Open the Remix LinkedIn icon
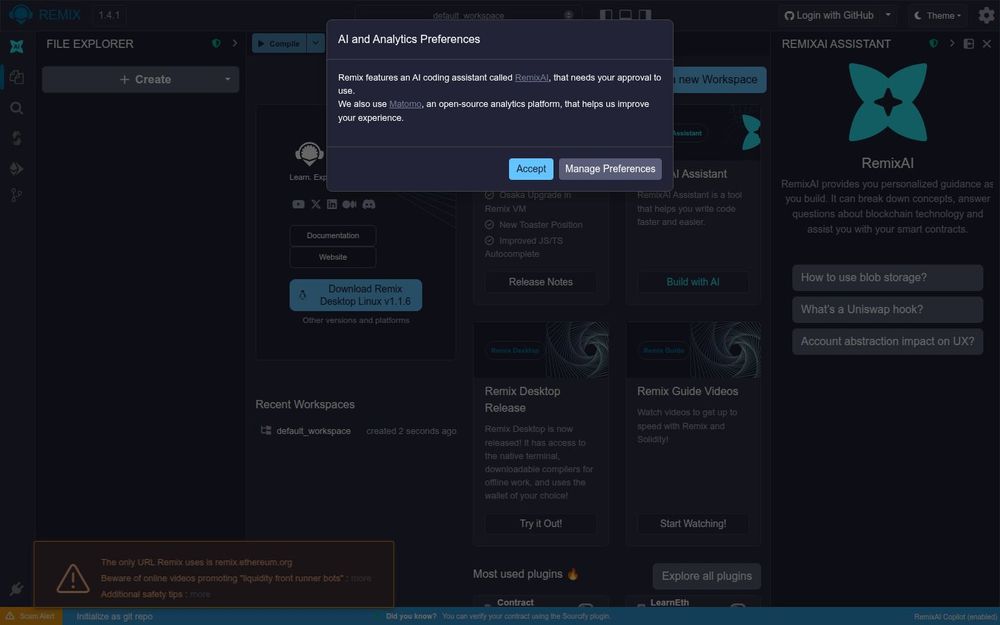 click(x=332, y=204)
